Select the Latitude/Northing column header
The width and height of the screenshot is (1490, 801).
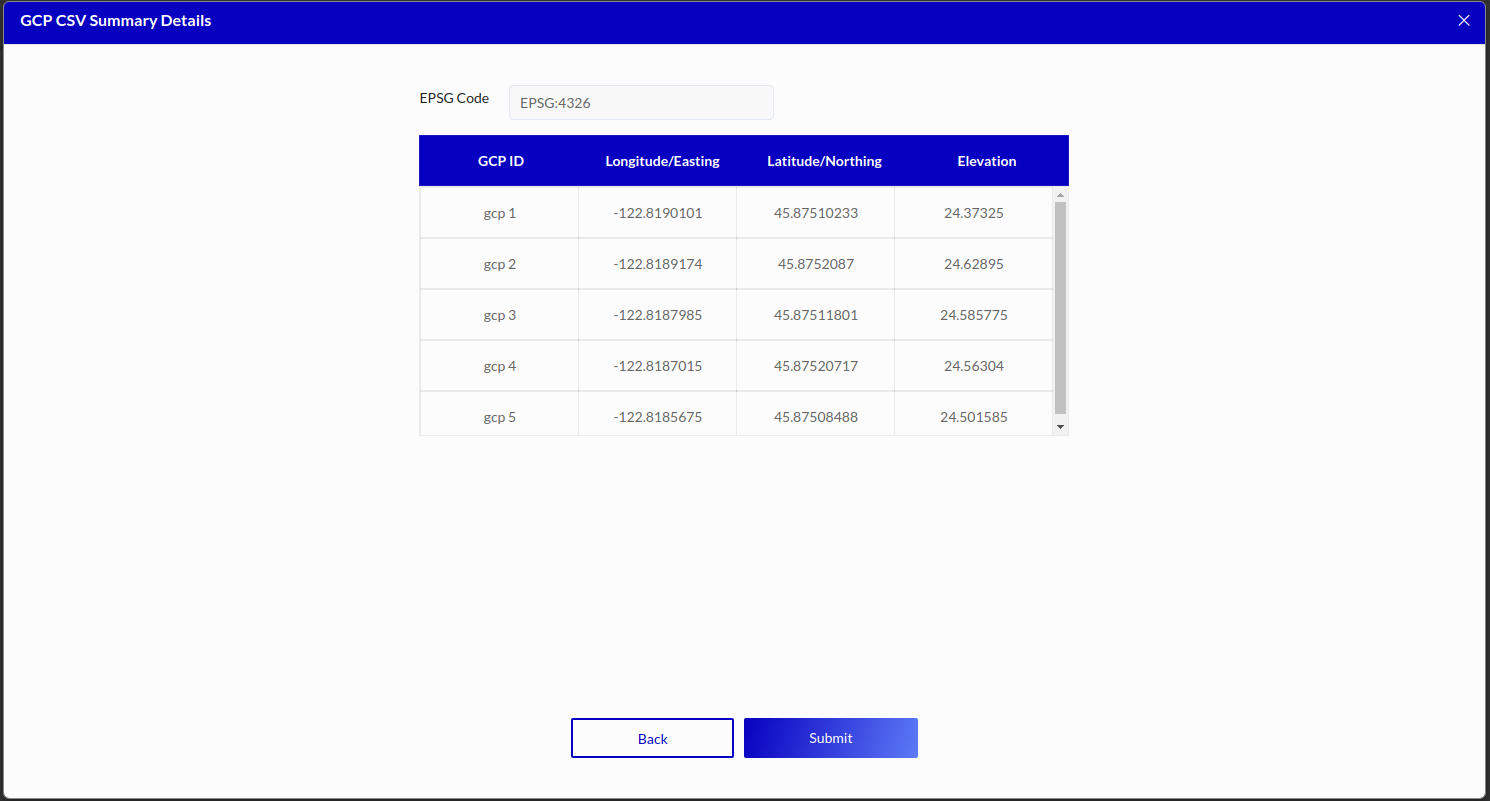824,161
